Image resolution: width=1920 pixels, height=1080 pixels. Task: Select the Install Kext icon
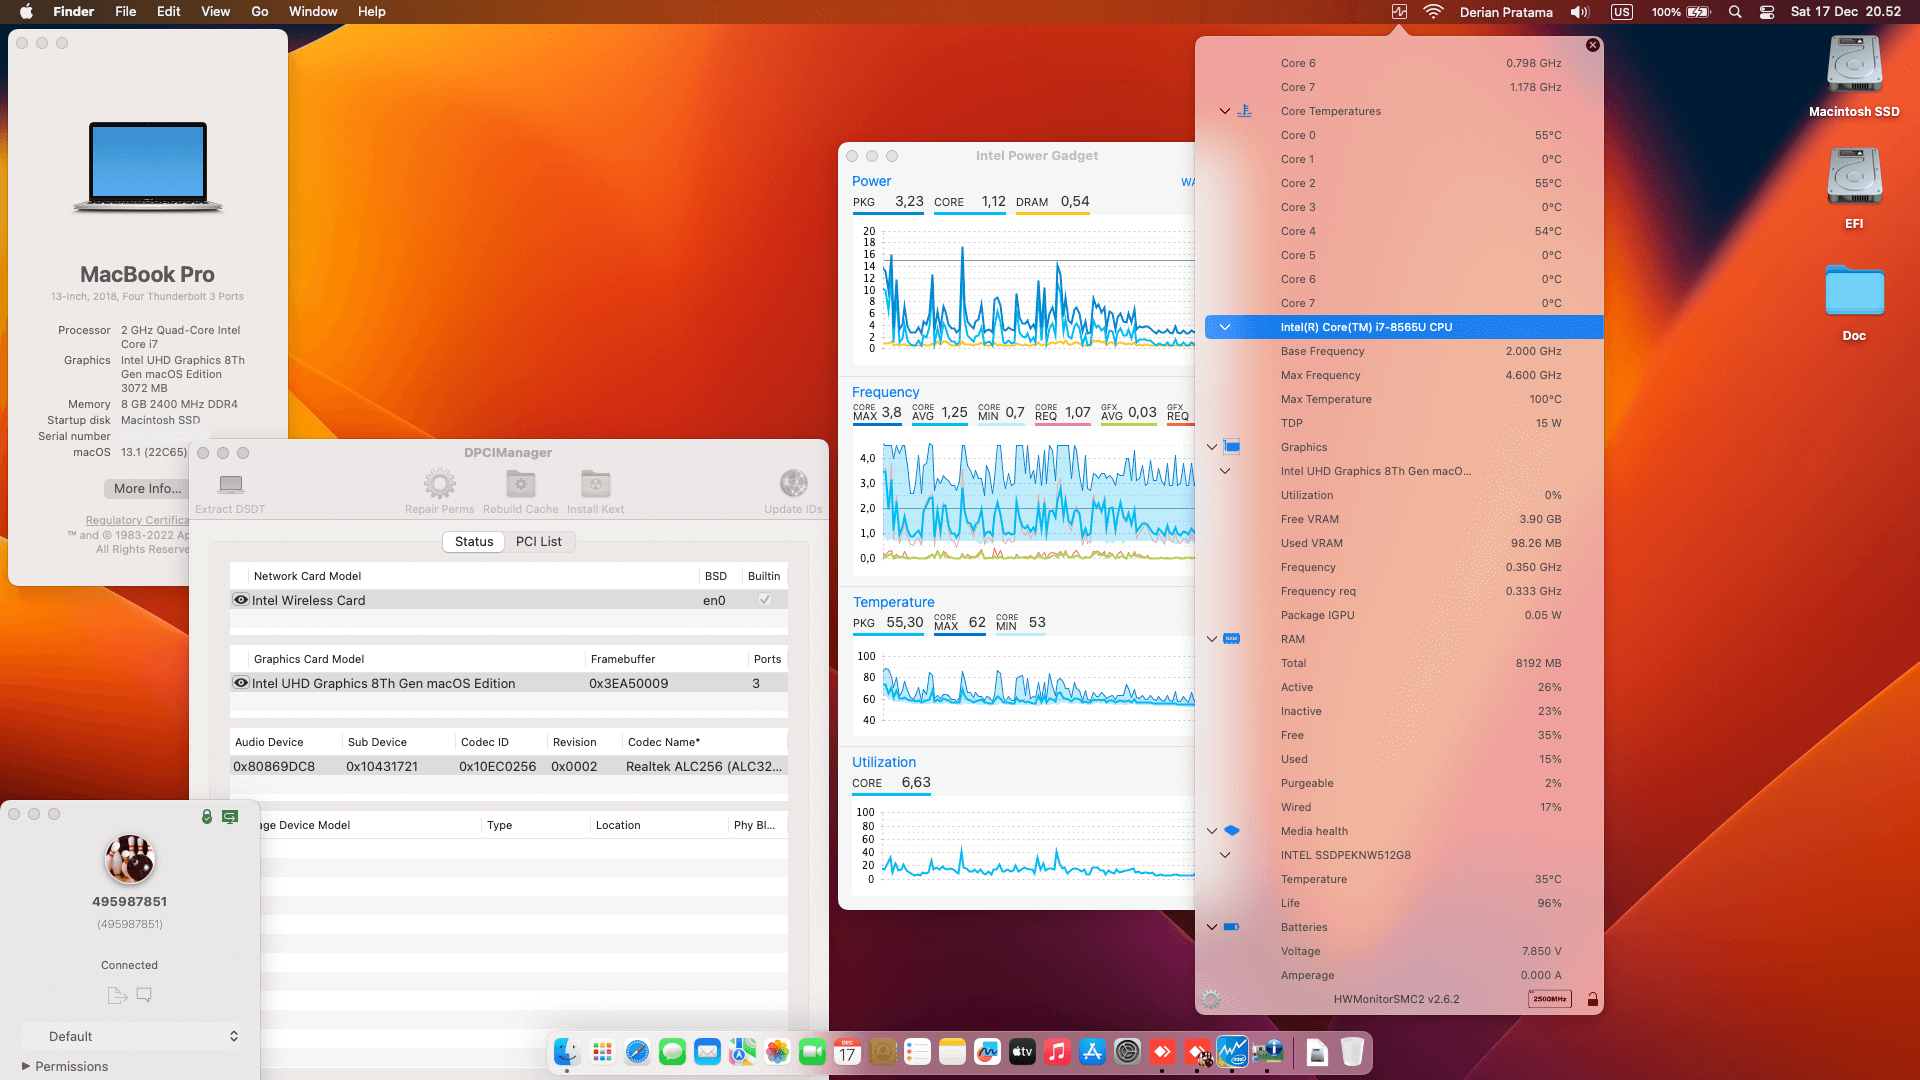pos(595,487)
